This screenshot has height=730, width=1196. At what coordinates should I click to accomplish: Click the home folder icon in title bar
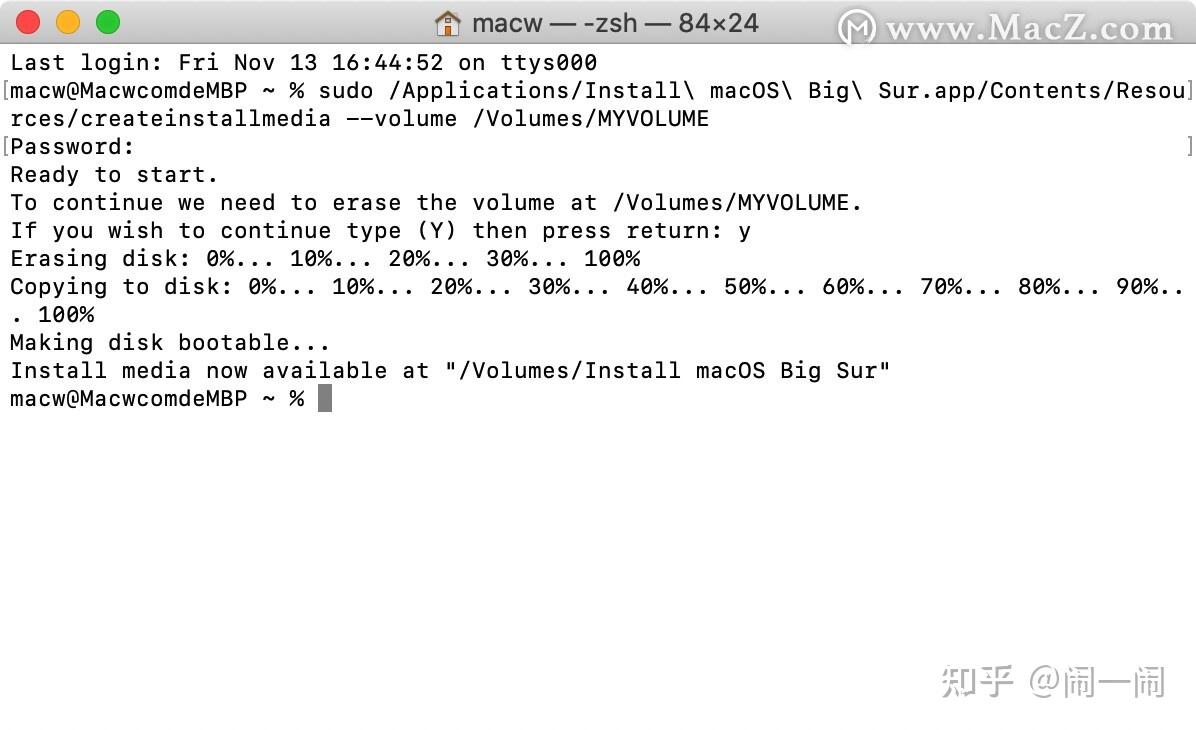448,24
